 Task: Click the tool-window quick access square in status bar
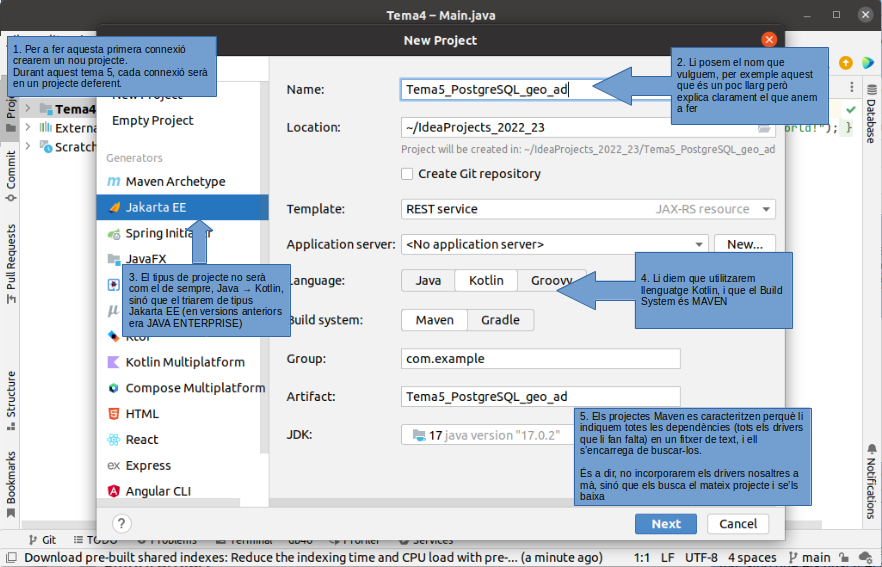[x=11, y=557]
